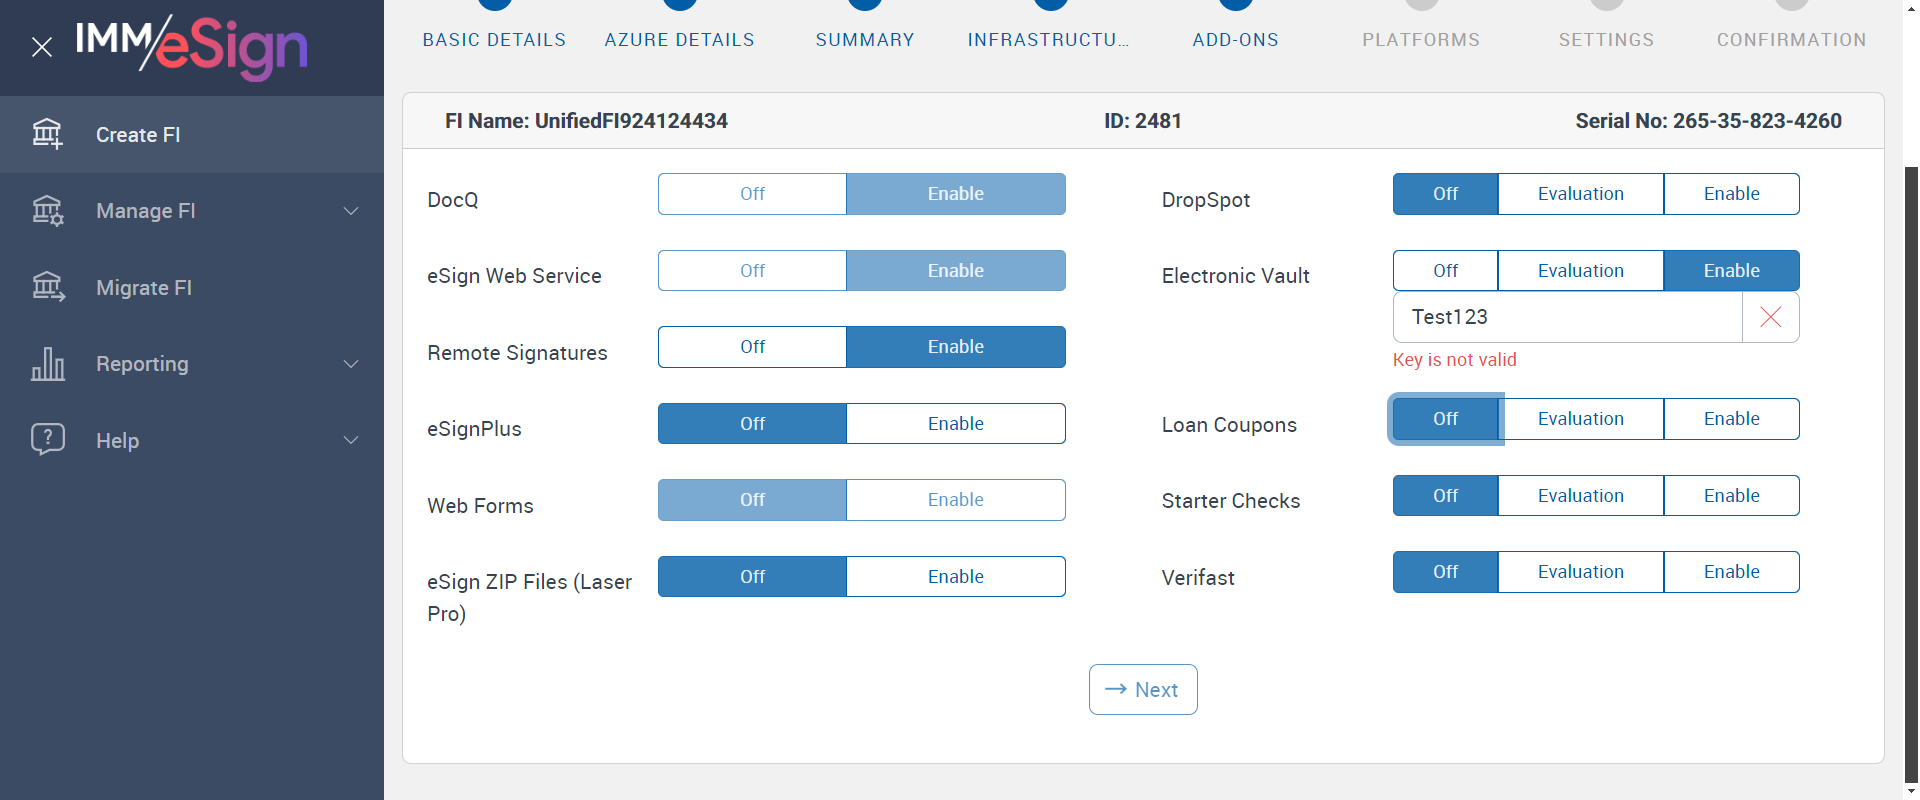1920x800 pixels.
Task: Click the IMM eSign logo
Action: (192, 47)
